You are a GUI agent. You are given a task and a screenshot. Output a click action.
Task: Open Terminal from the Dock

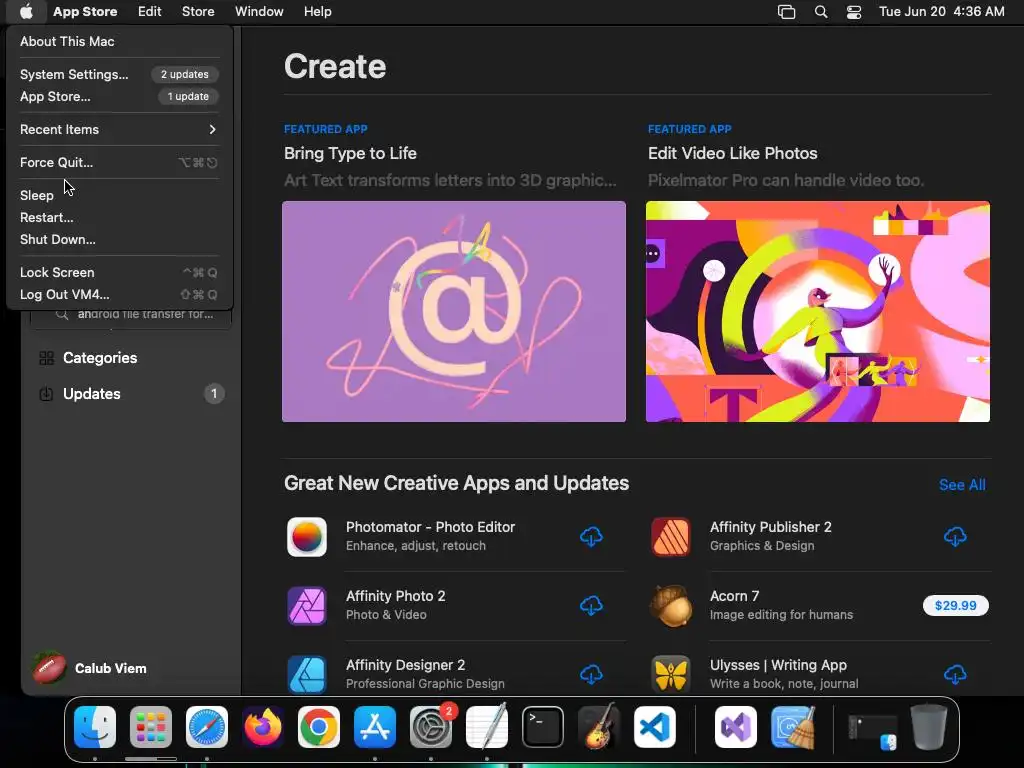pos(543,727)
